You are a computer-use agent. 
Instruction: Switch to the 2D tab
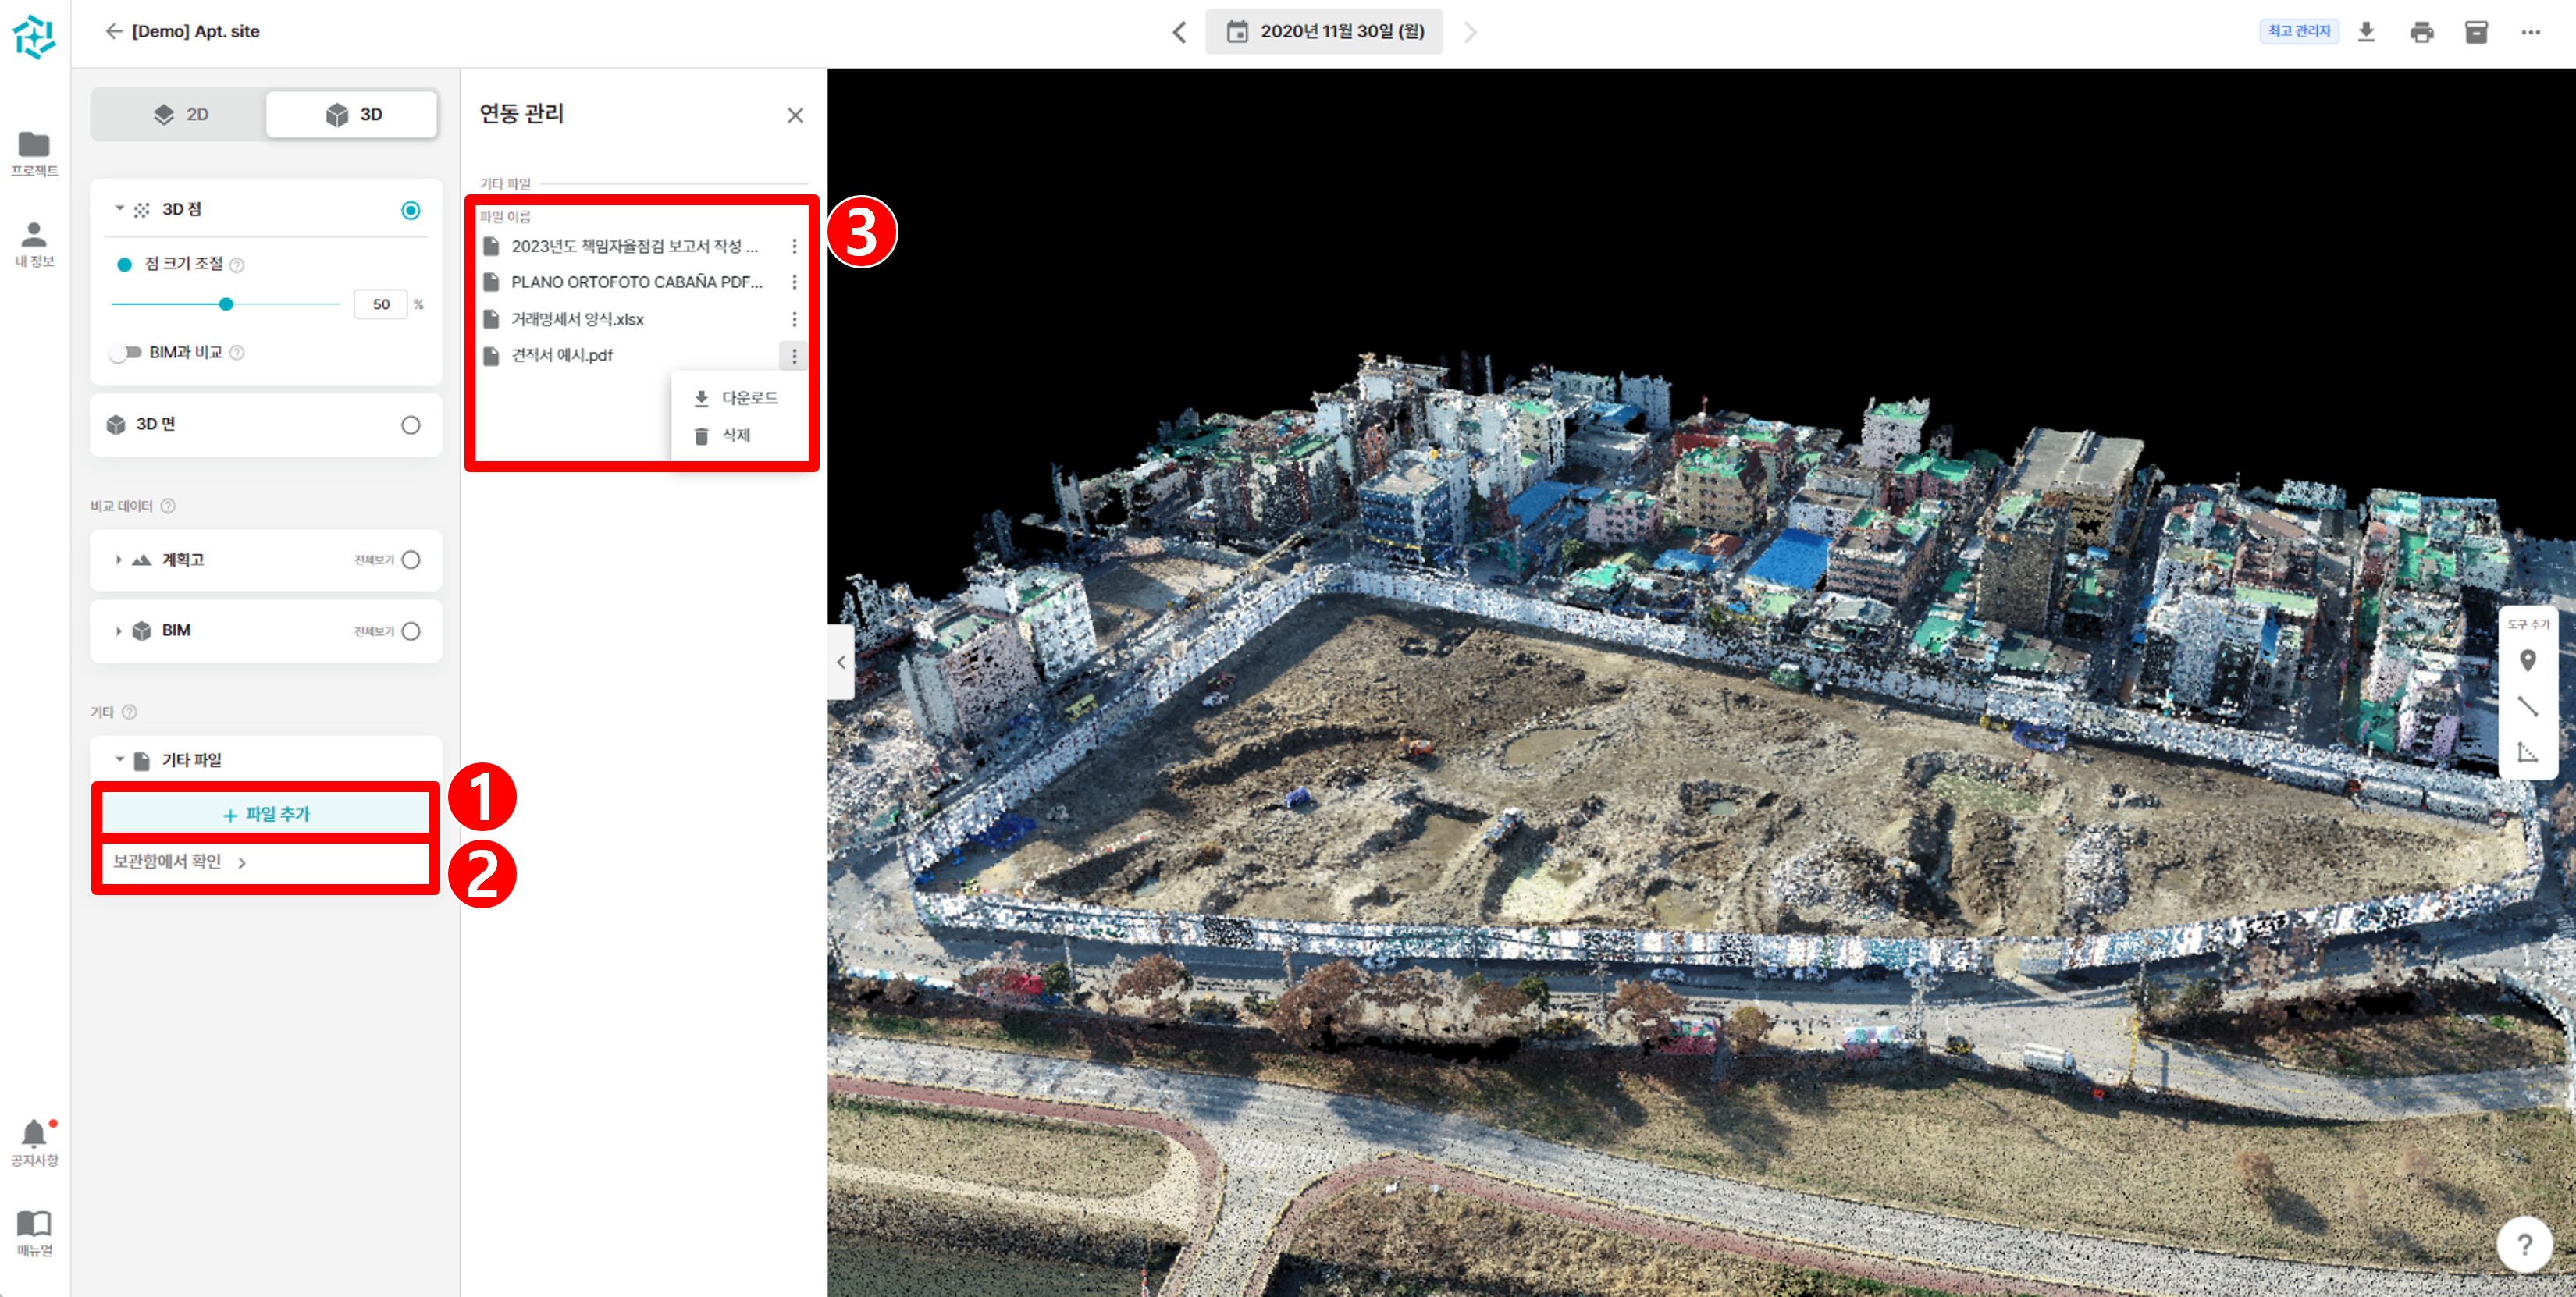pyautogui.click(x=180, y=115)
